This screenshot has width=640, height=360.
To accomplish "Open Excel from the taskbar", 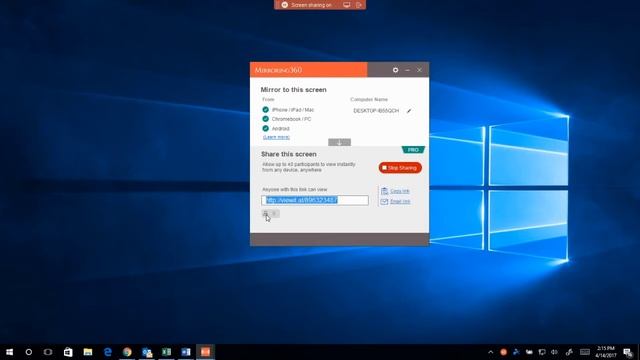I will (x=167, y=352).
